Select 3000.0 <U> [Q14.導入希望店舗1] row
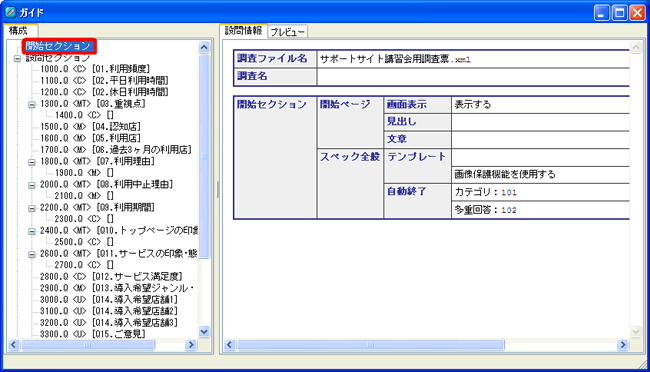Screen dimensions: 650x372 [109, 299]
